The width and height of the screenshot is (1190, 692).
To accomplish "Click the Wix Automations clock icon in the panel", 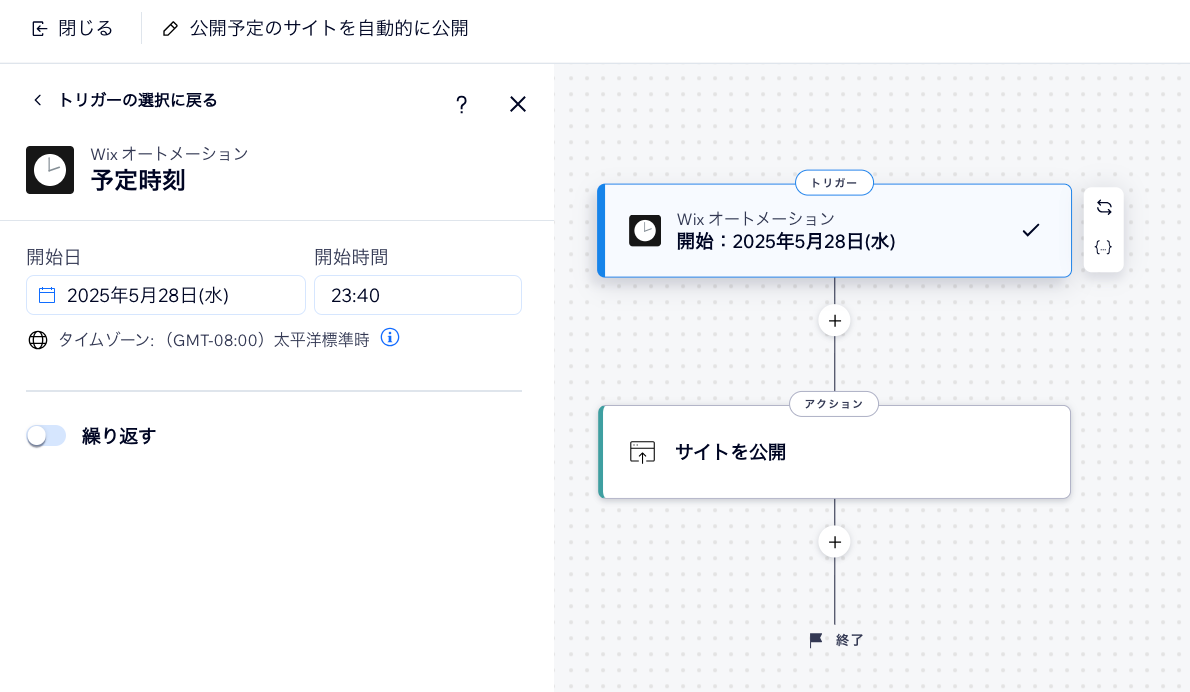I will click(50, 170).
